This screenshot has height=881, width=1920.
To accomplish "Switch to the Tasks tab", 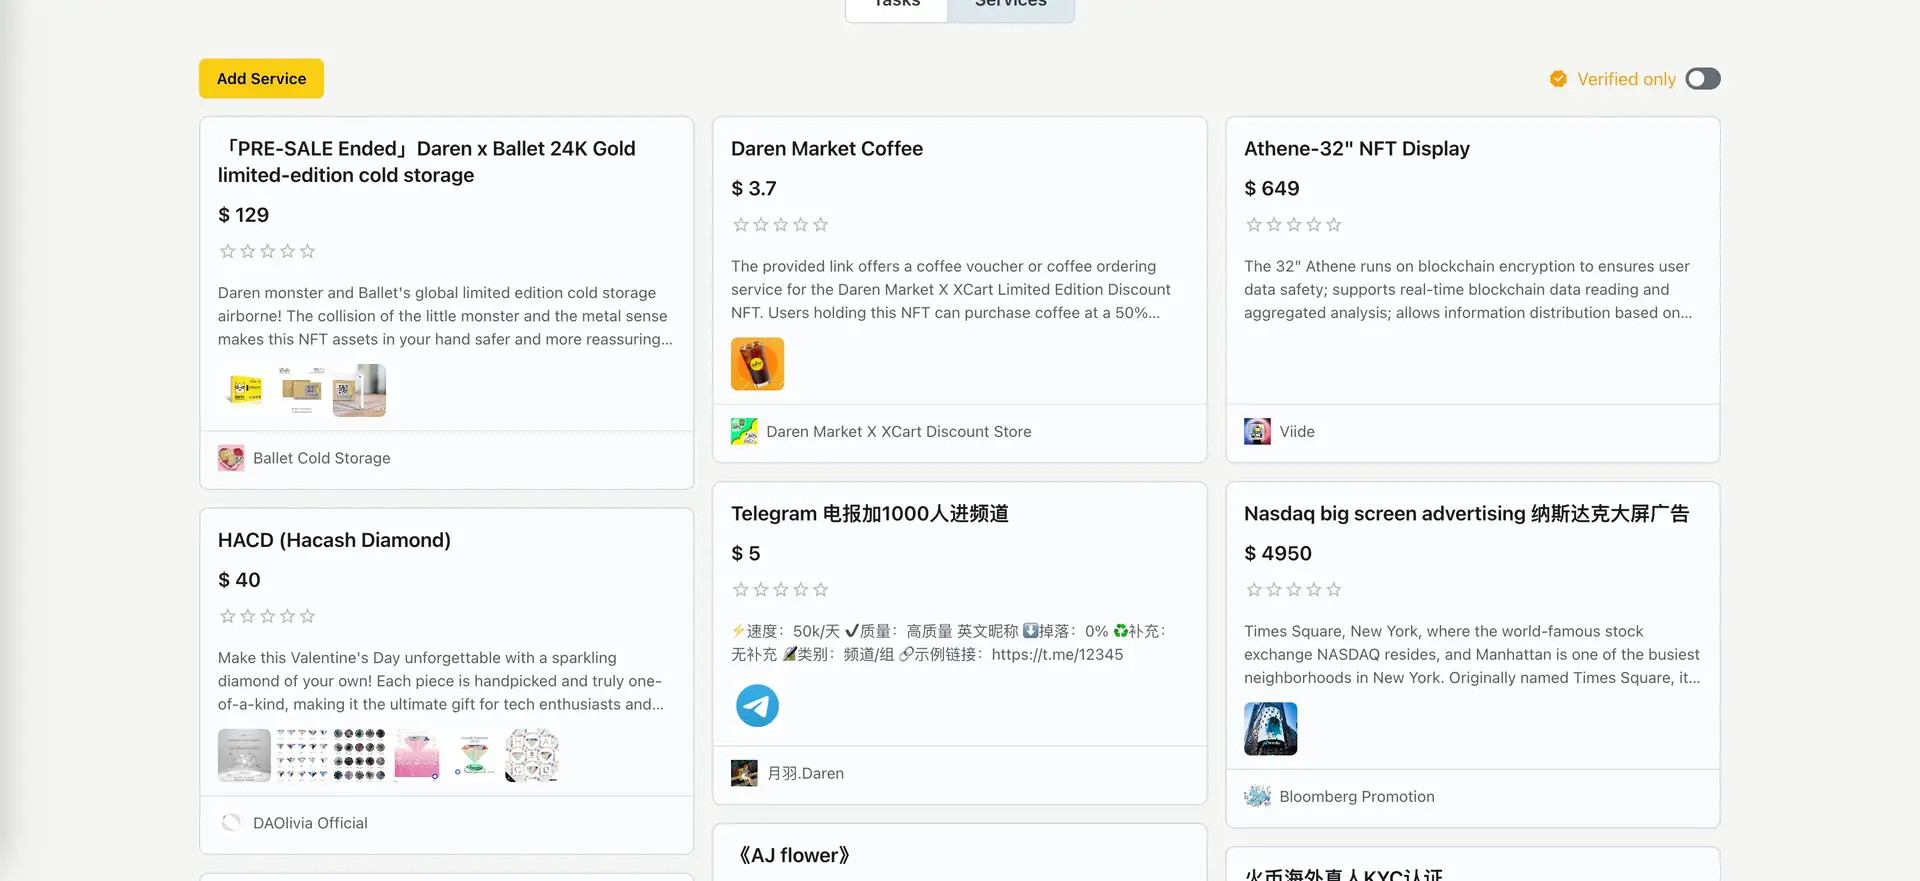I will [x=897, y=6].
